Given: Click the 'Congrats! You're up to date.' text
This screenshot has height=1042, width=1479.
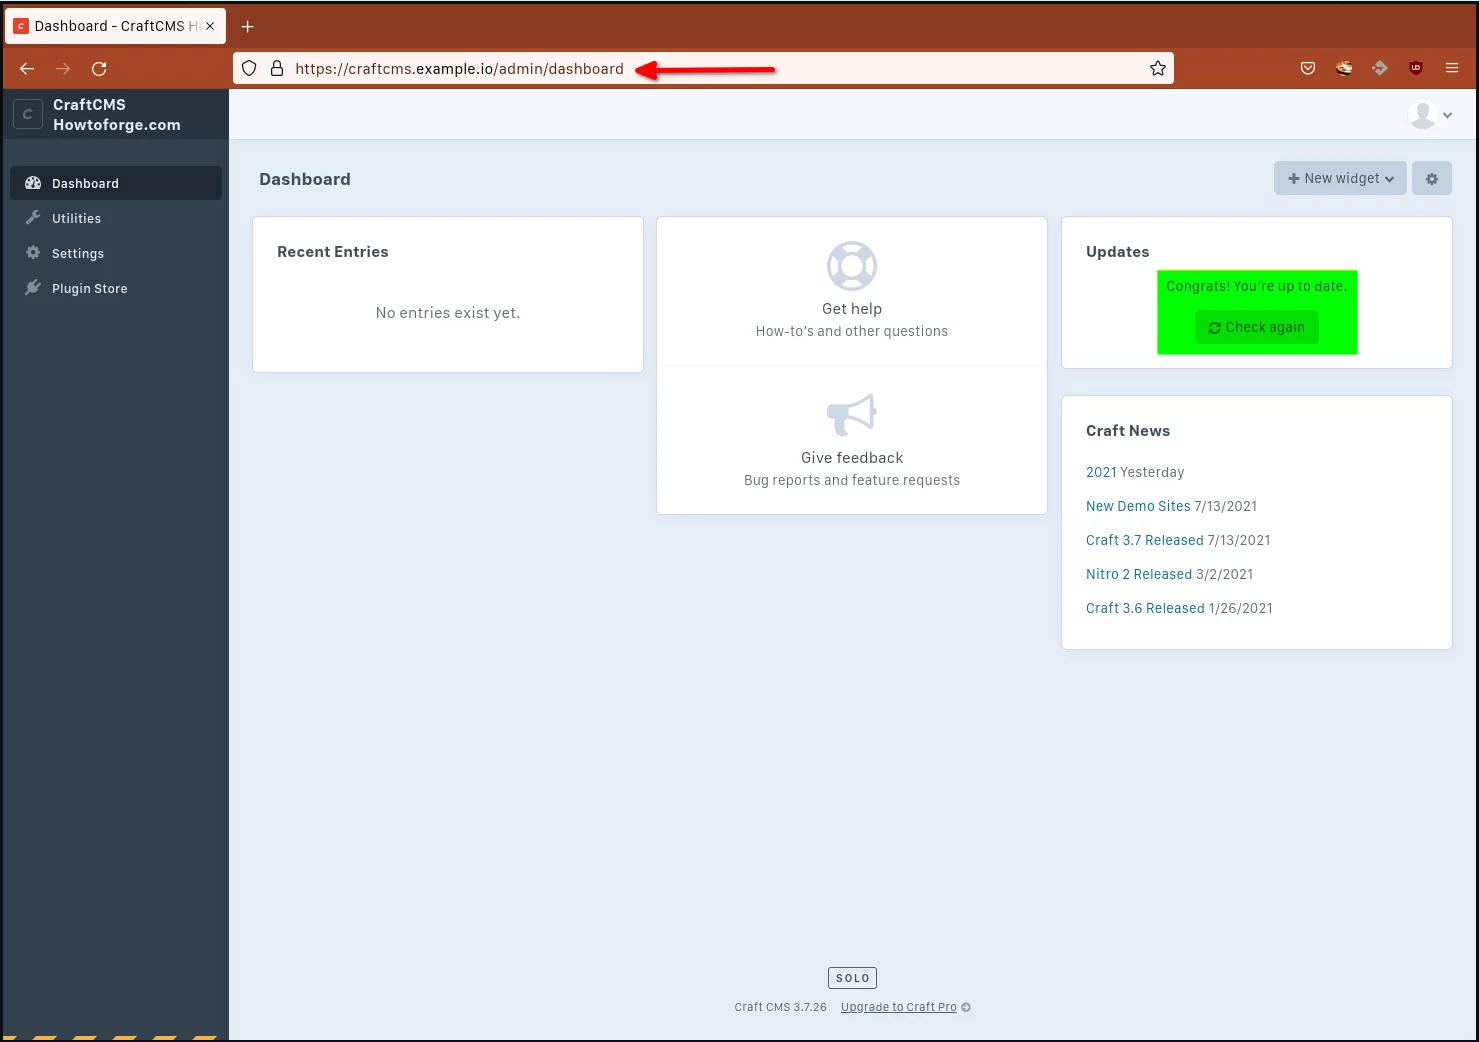Looking at the screenshot, I should click(1257, 286).
